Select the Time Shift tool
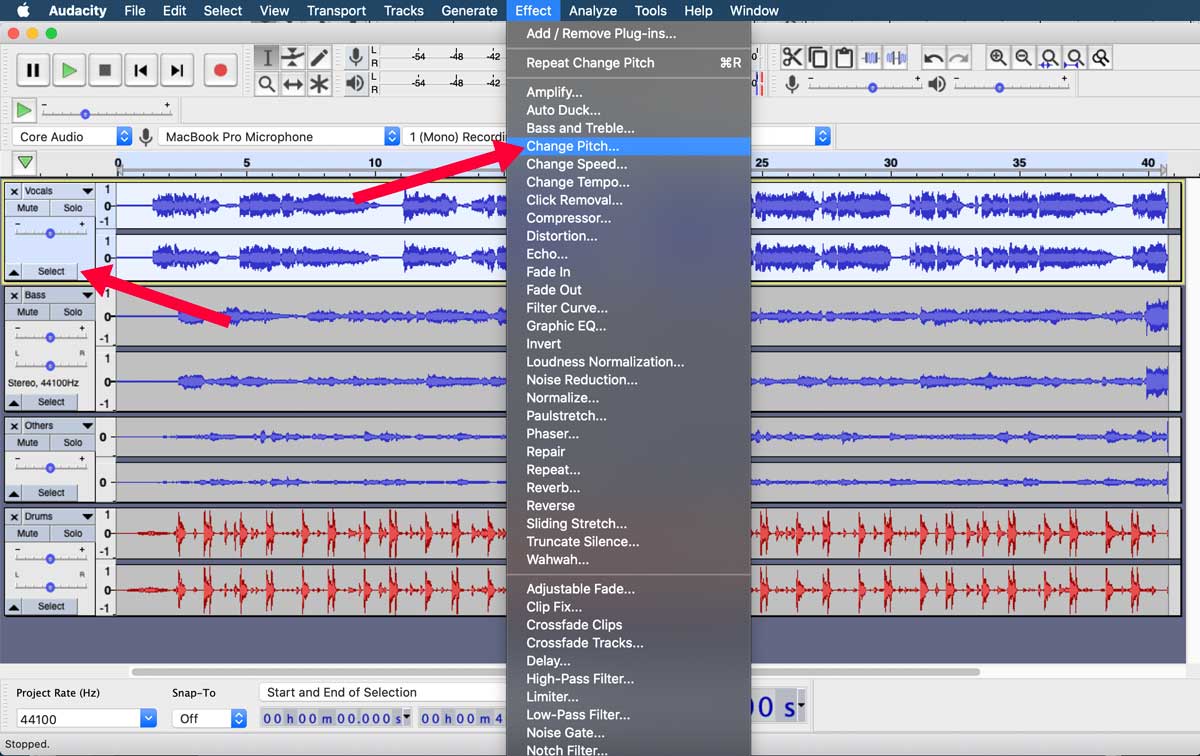 [293, 84]
